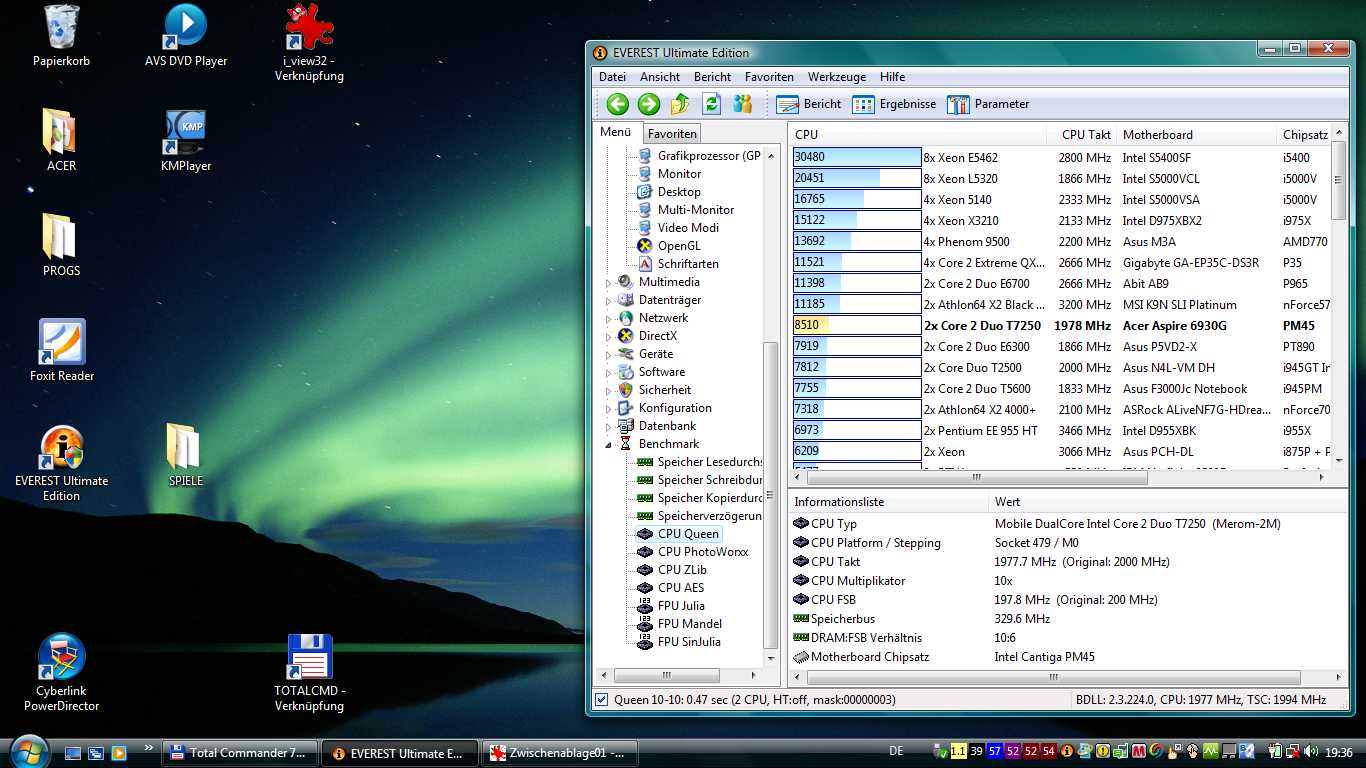The image size is (1366, 768).
Task: Click the DE language indicator in taskbar
Action: click(896, 751)
